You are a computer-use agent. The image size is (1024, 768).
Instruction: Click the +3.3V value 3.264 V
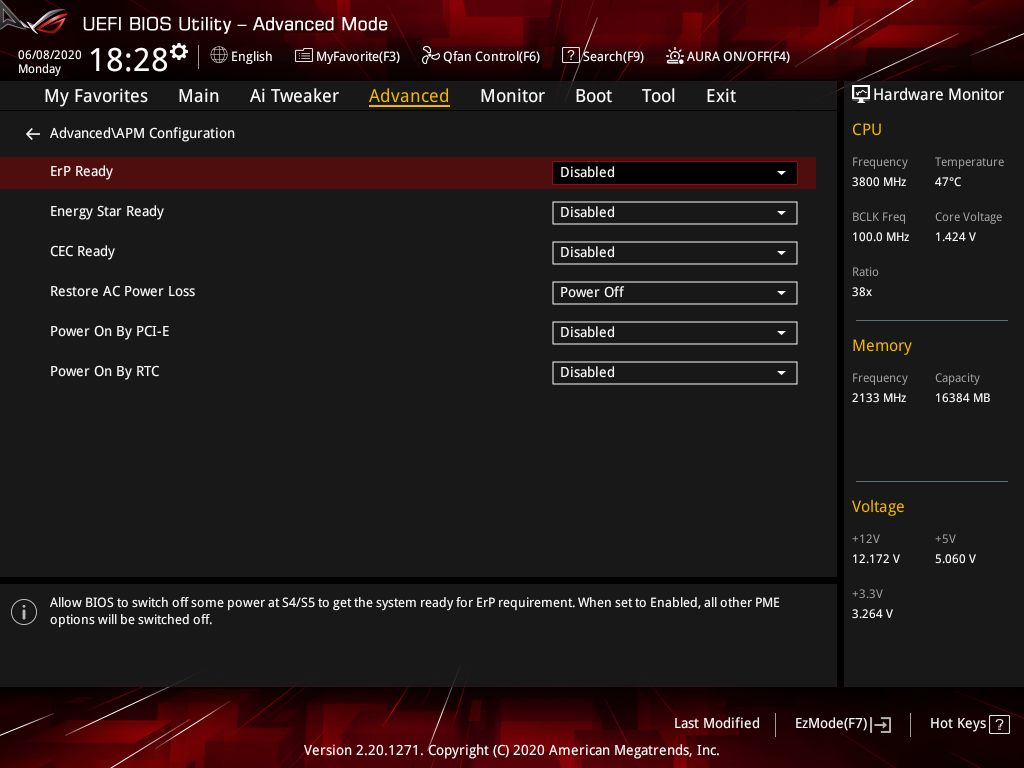click(872, 614)
